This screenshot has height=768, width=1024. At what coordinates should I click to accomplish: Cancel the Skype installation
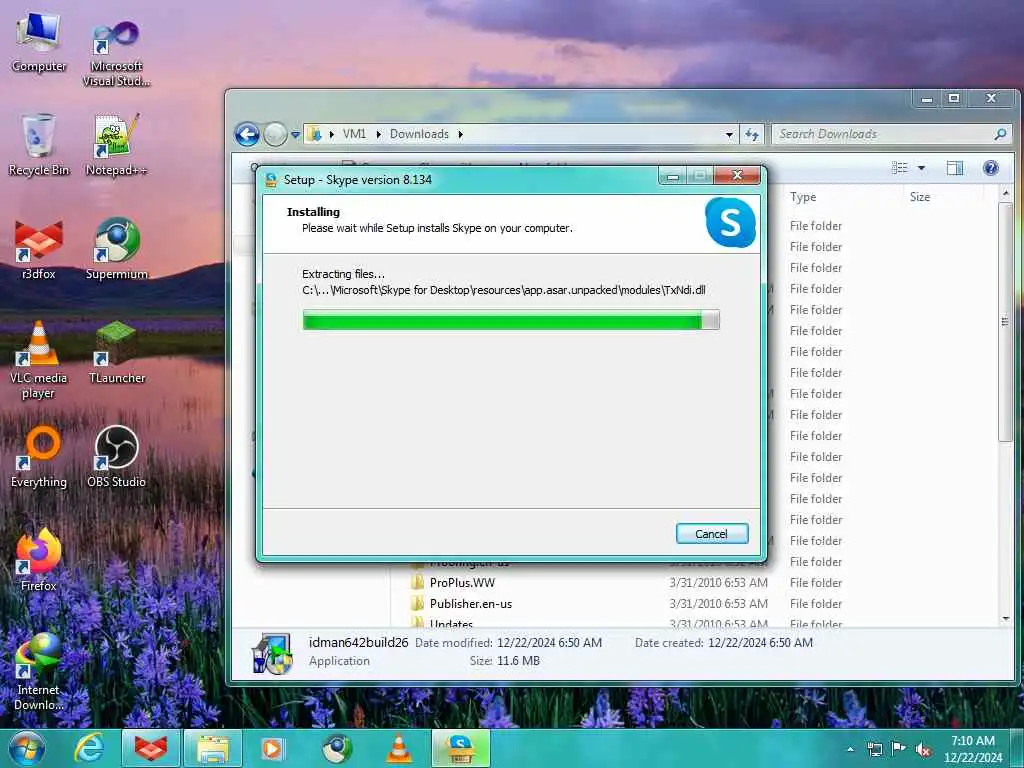pyautogui.click(x=712, y=534)
